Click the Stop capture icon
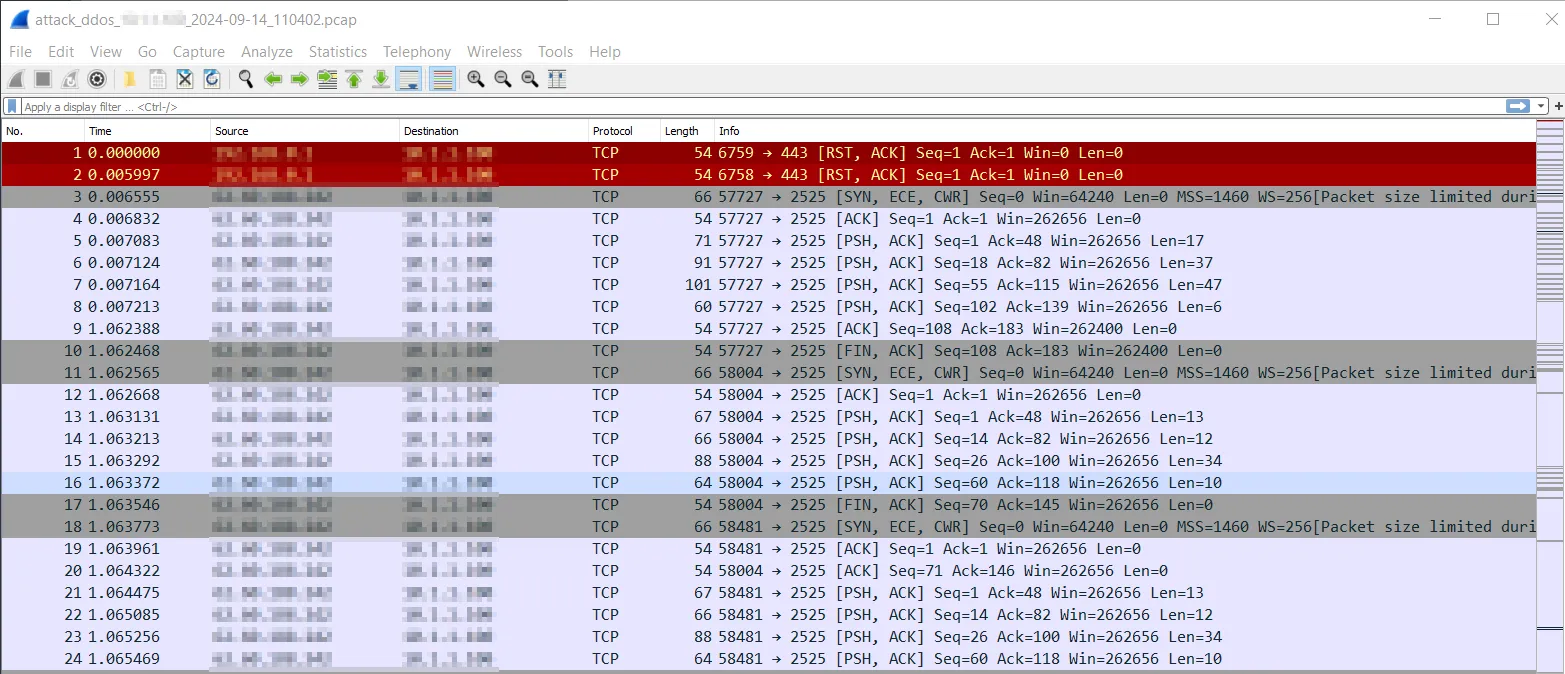 tap(42, 79)
